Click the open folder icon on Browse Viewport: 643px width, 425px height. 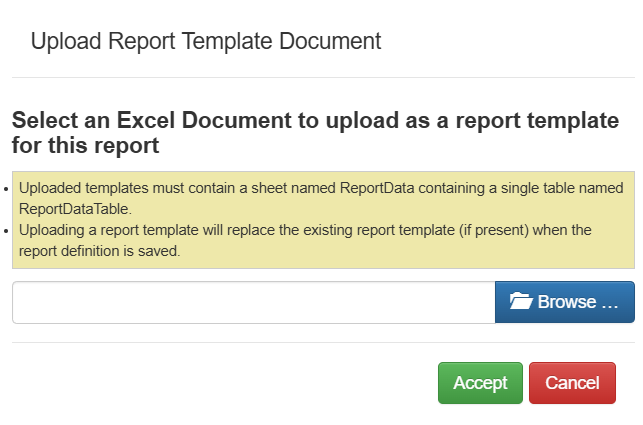(x=521, y=302)
